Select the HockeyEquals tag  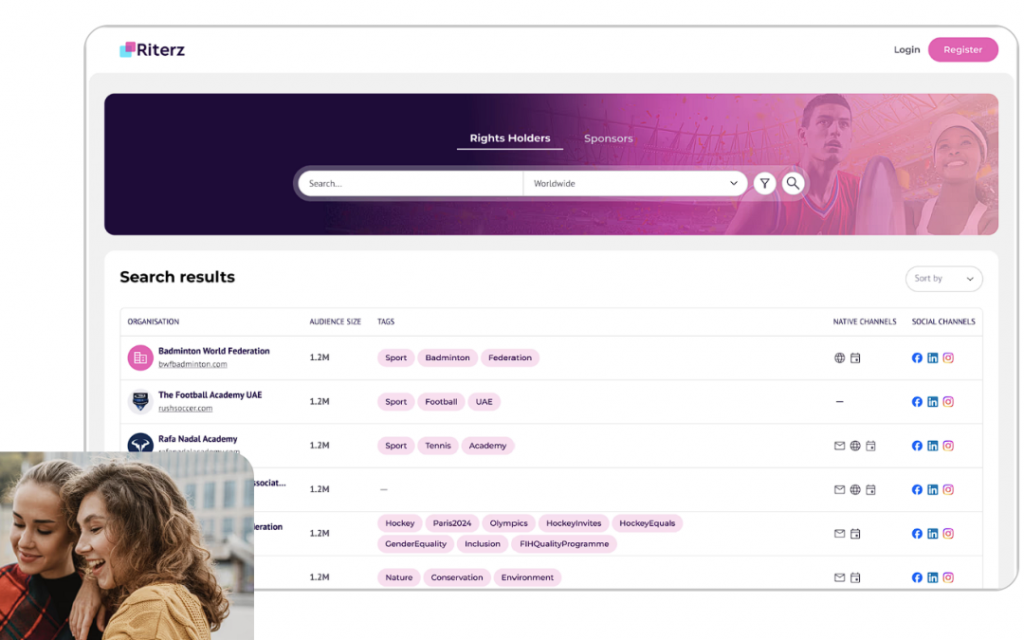647,523
